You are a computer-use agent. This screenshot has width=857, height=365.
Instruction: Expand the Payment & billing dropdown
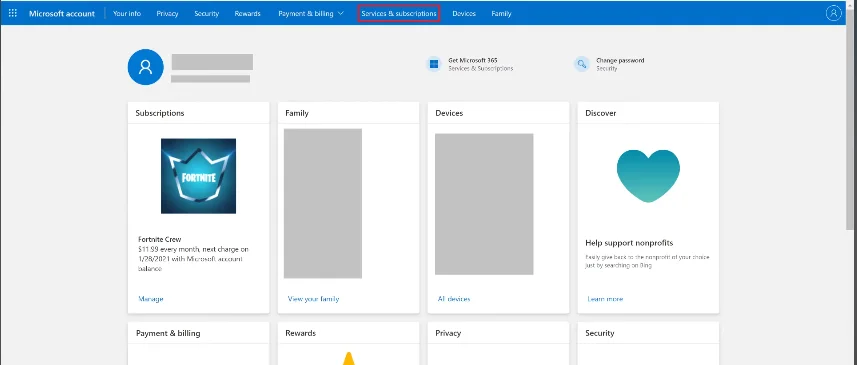pos(311,14)
